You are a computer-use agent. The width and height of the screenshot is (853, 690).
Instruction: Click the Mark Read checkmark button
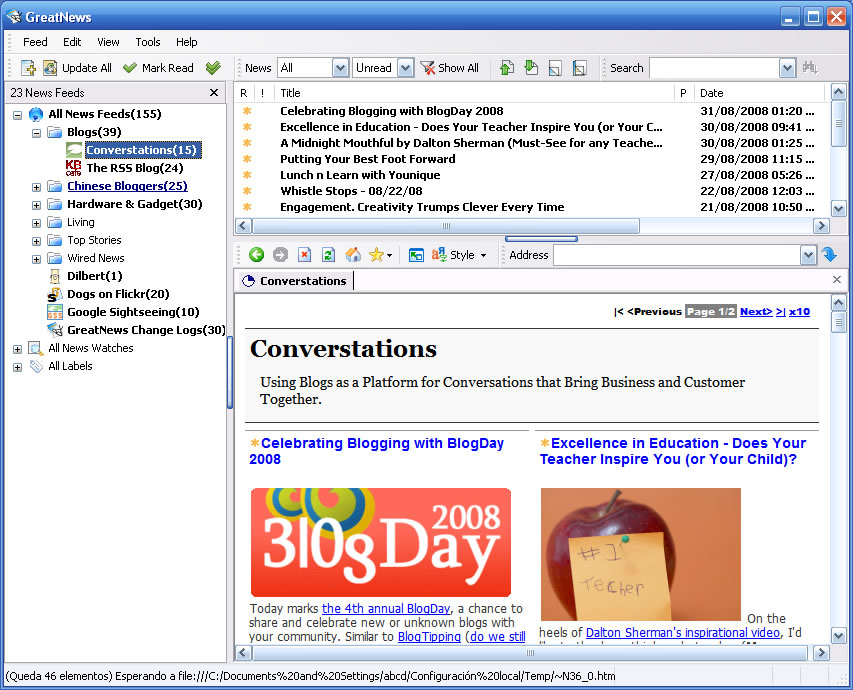pyautogui.click(x=158, y=68)
